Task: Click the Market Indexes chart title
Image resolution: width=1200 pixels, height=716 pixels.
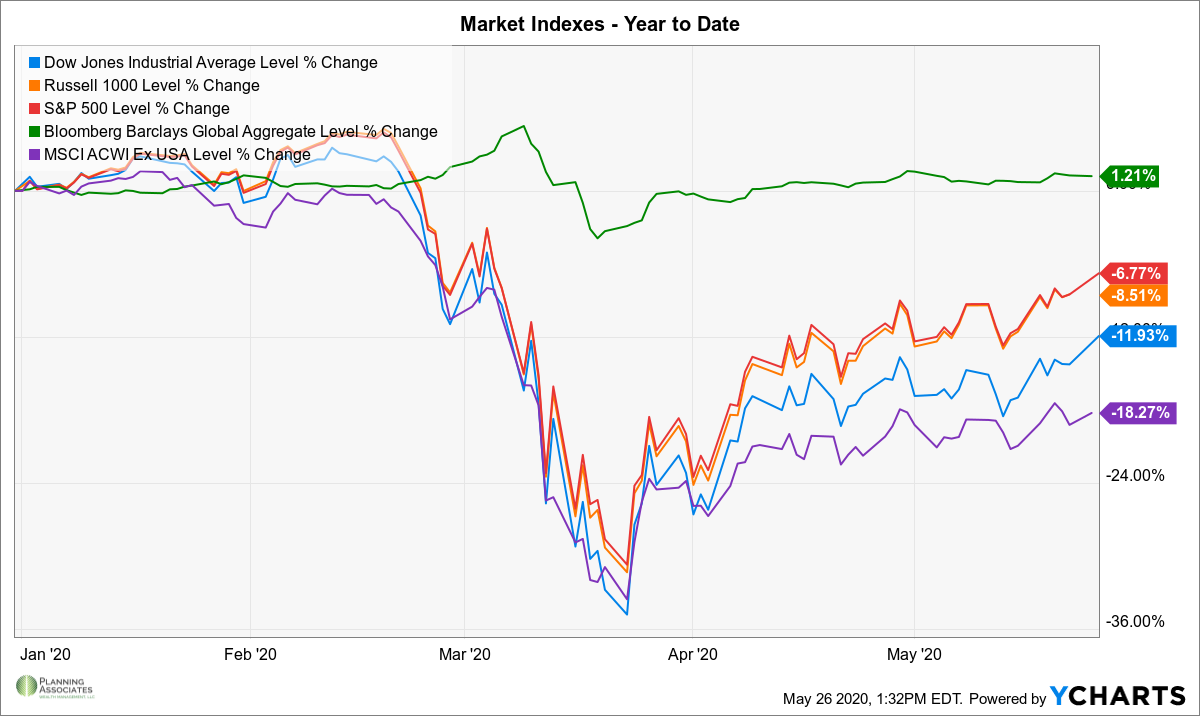Action: pos(600,24)
